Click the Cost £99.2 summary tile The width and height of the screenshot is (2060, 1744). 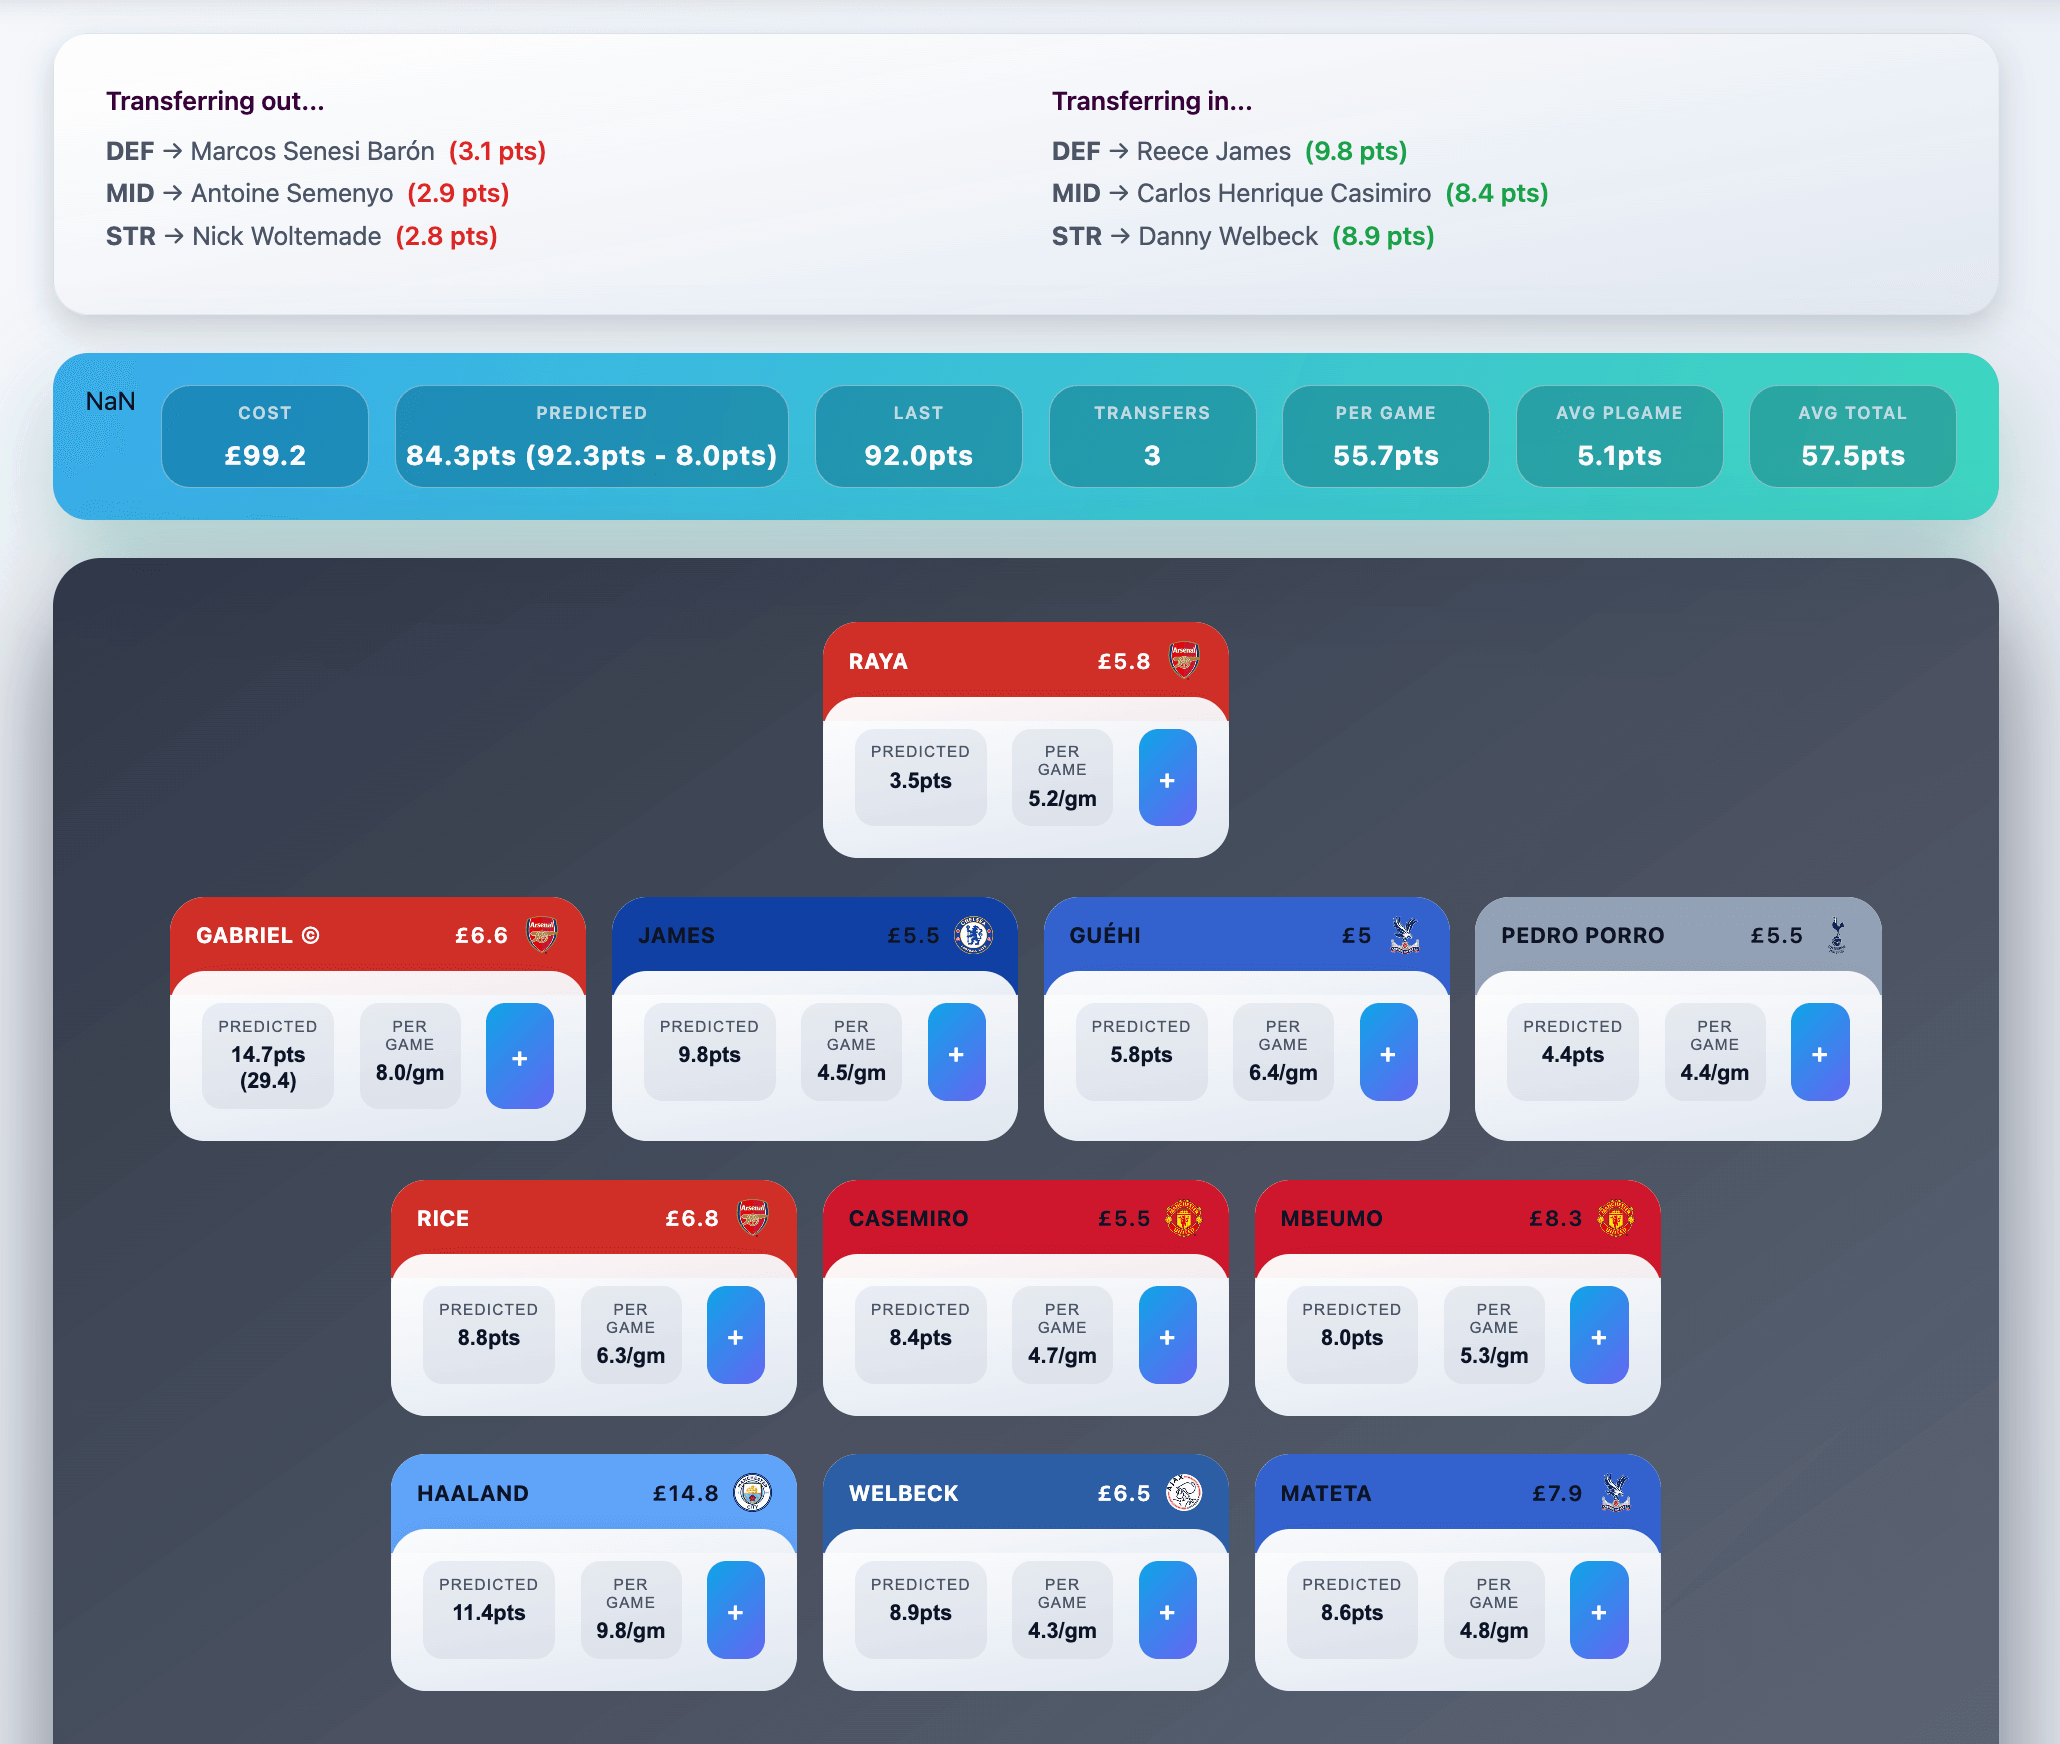tap(265, 437)
